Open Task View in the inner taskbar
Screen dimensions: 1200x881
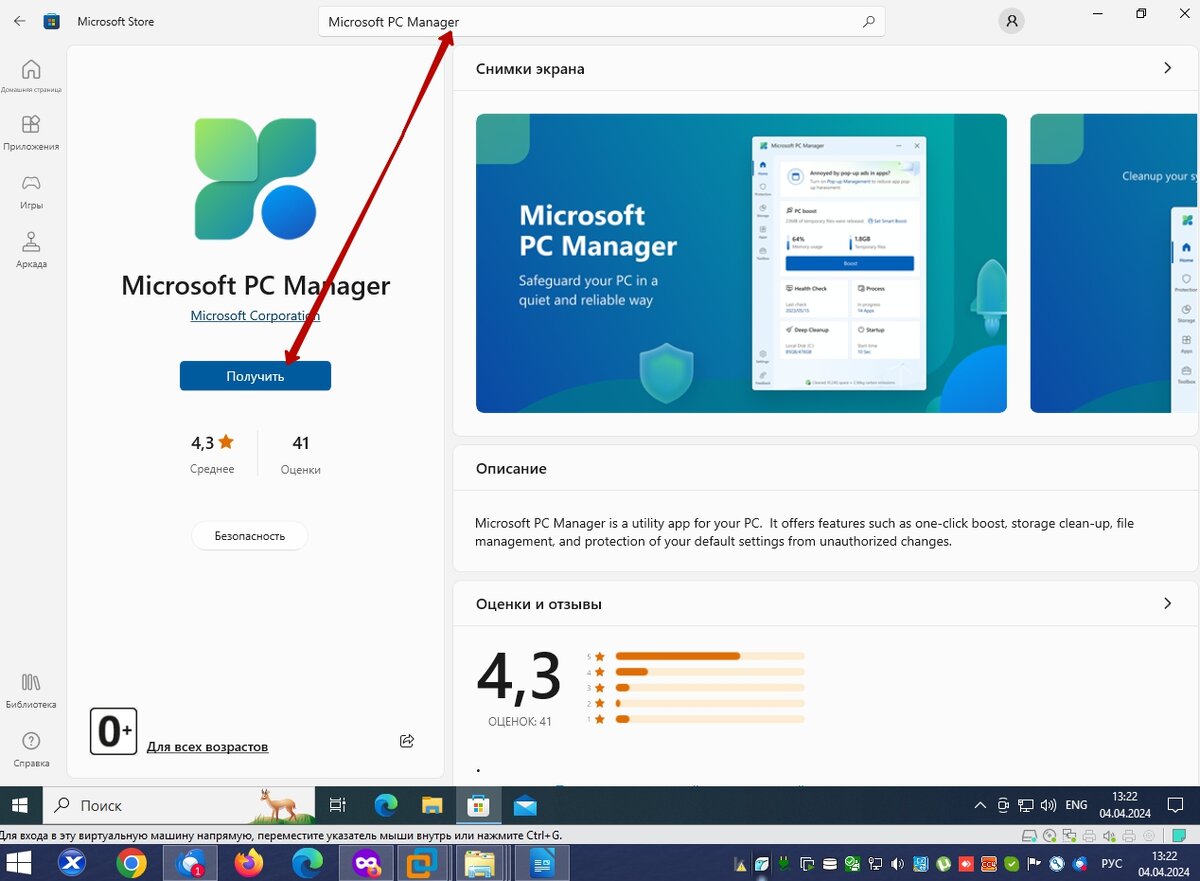pos(338,805)
